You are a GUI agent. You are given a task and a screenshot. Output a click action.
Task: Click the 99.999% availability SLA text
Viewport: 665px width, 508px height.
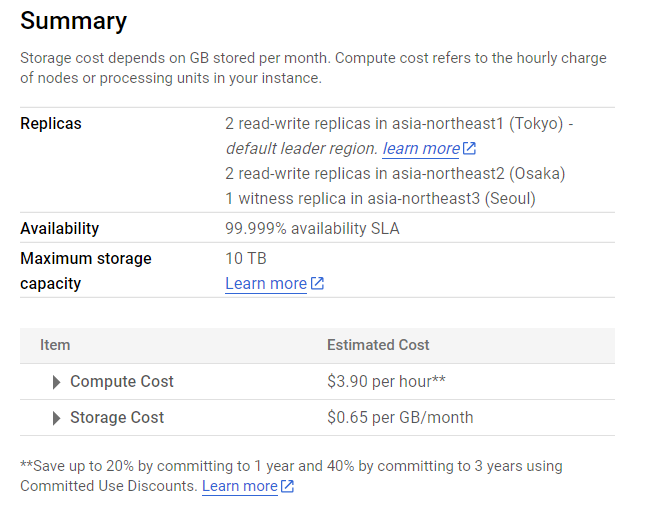(x=312, y=229)
